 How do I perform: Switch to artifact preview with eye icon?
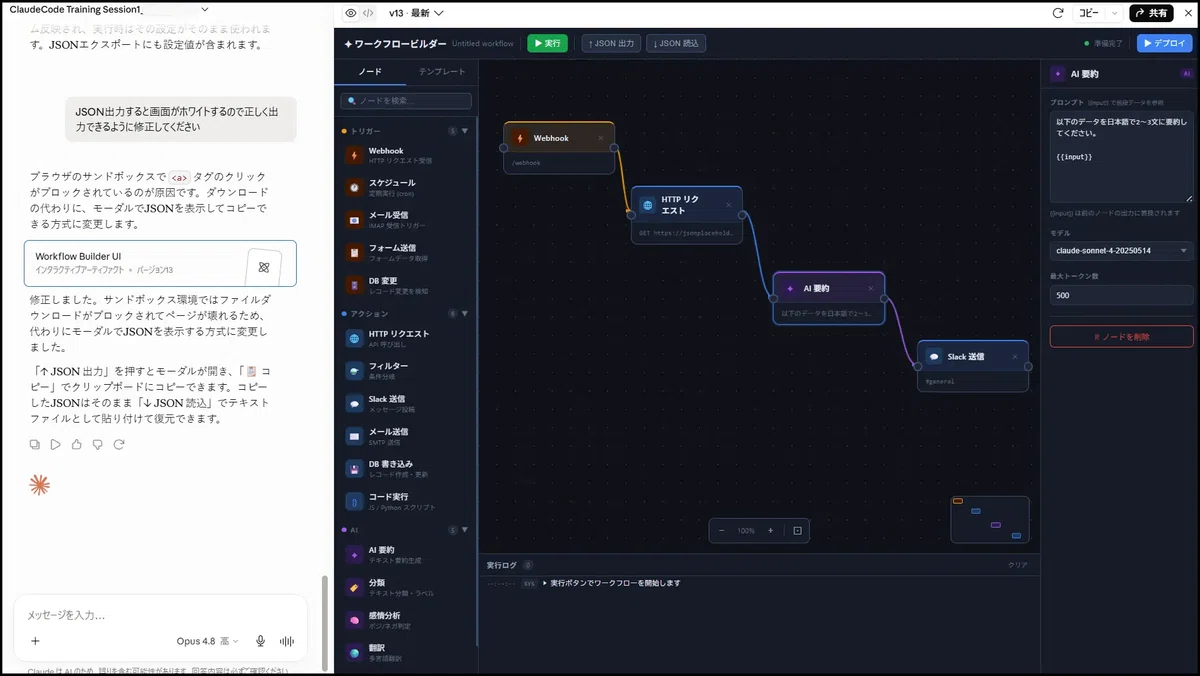click(351, 13)
